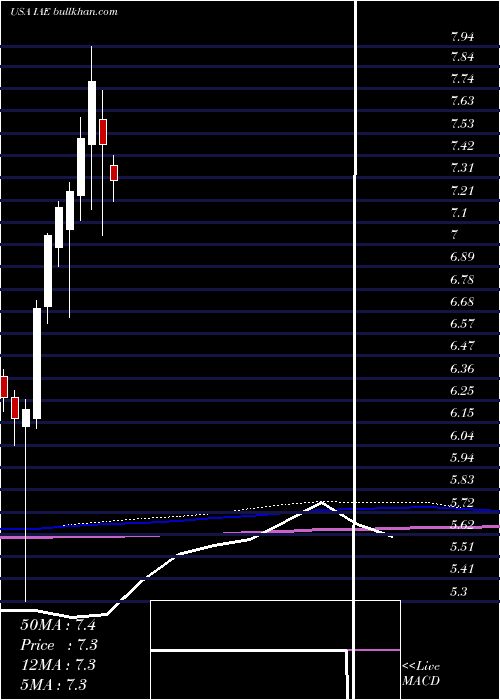
Task: Click the 5.51 price axis label
Action: [x=462, y=547]
